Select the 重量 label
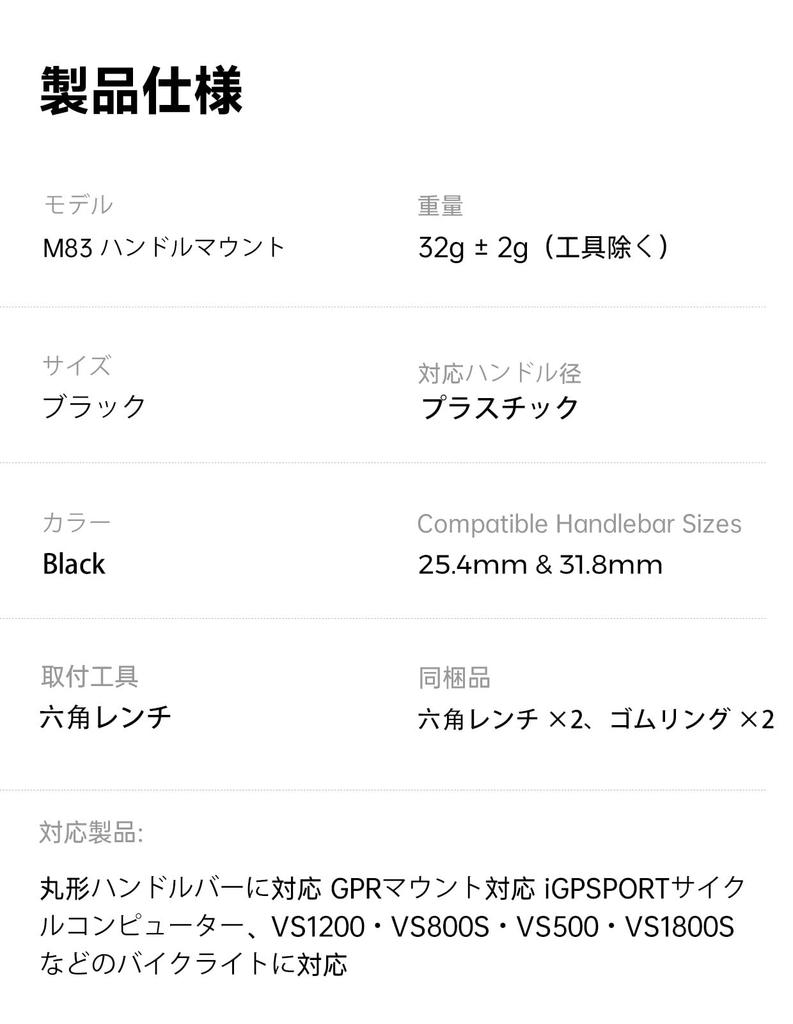 pyautogui.click(x=440, y=206)
